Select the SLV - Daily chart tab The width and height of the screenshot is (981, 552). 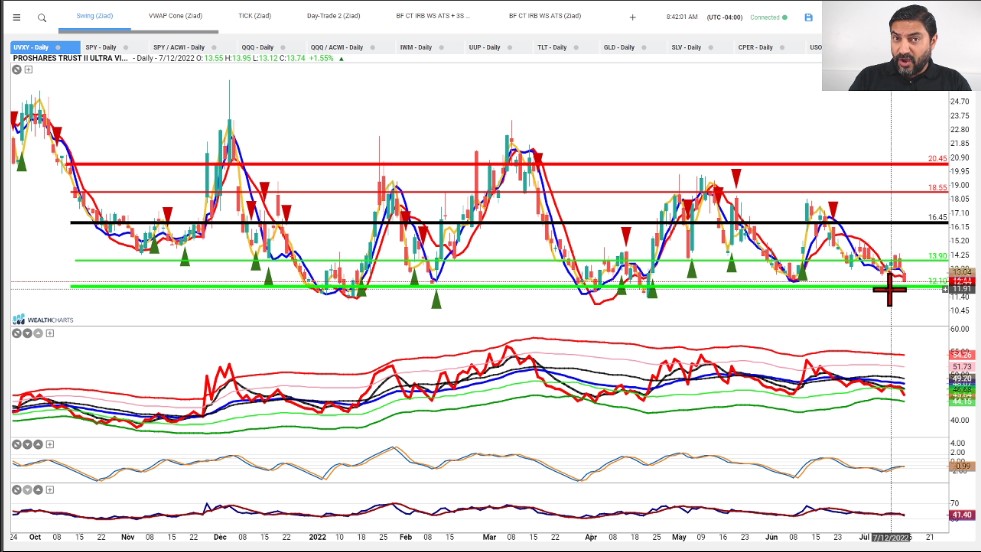pos(686,48)
